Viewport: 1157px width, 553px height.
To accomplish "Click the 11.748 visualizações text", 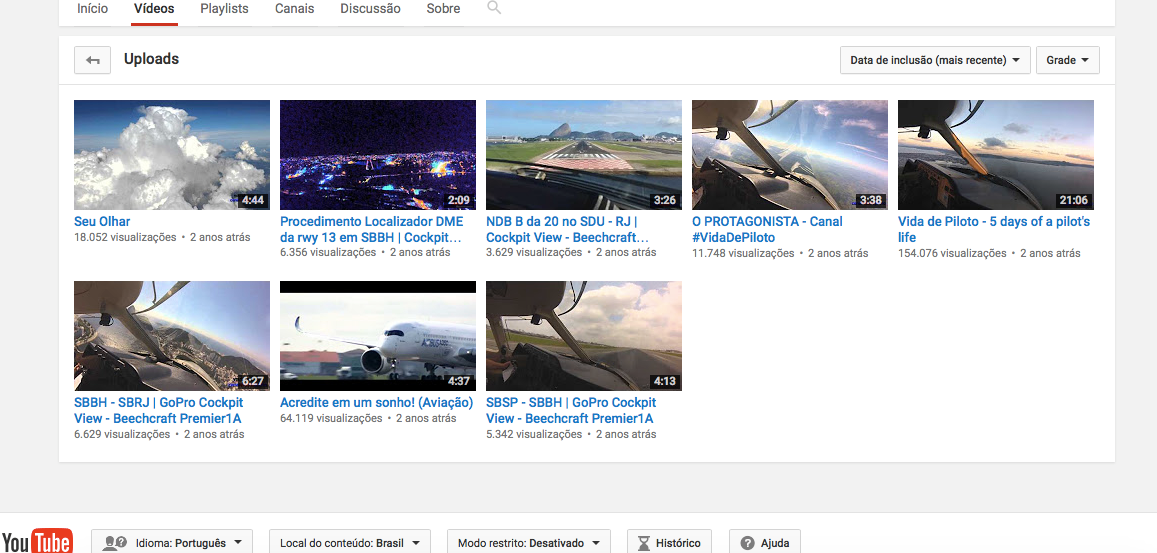I will click(x=743, y=253).
